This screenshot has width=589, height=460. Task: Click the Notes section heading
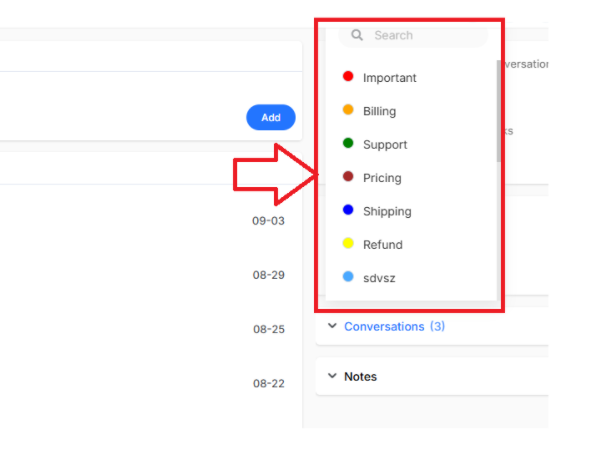[x=360, y=377]
